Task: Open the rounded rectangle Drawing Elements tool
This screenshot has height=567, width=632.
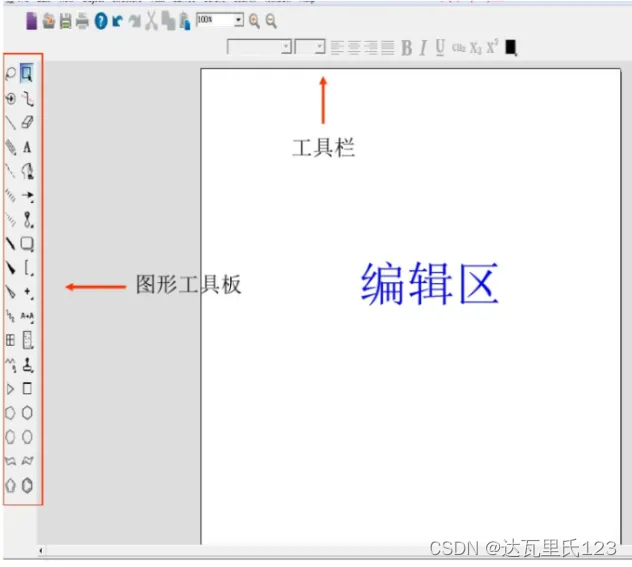Action: pyautogui.click(x=27, y=244)
